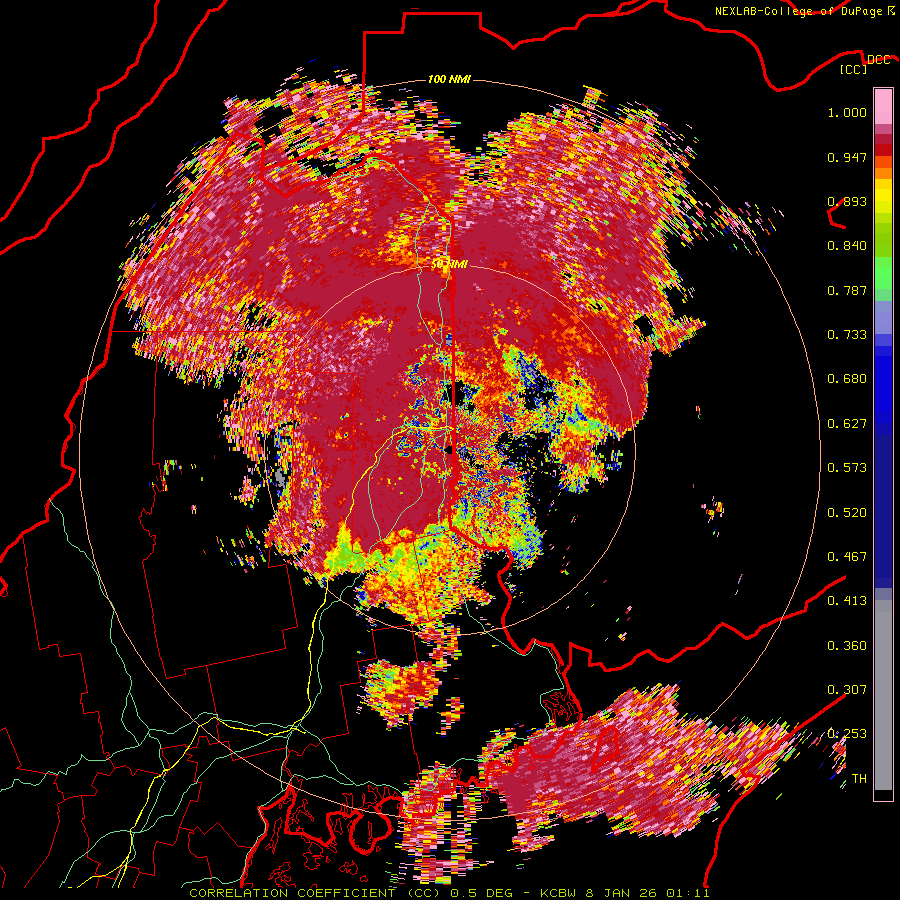This screenshot has height=900, width=900.
Task: Pick the yellow color bar segment near 0.893
Action: coord(883,196)
